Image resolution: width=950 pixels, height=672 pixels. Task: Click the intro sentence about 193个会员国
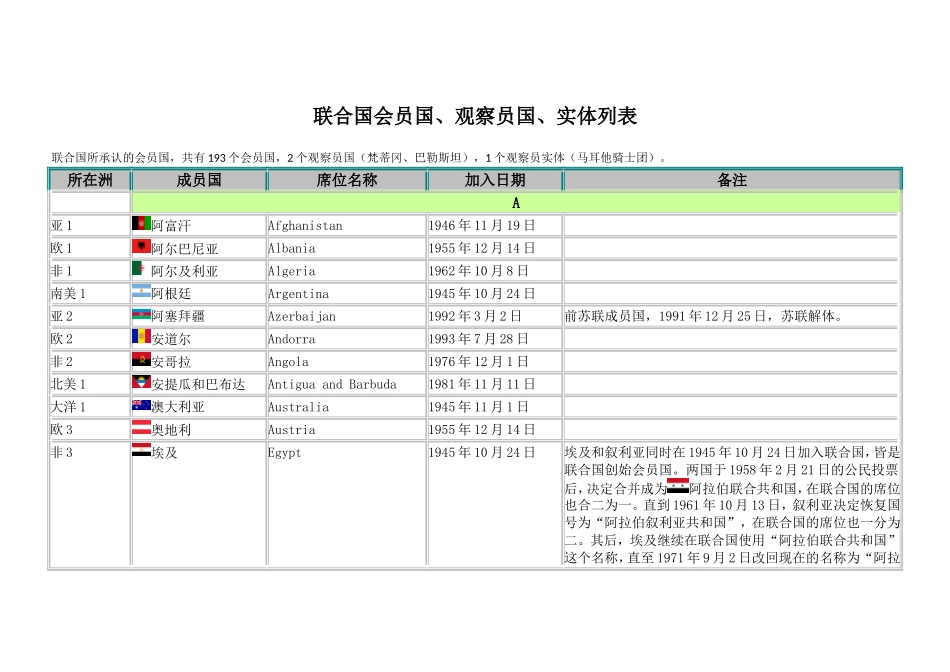pos(359,158)
